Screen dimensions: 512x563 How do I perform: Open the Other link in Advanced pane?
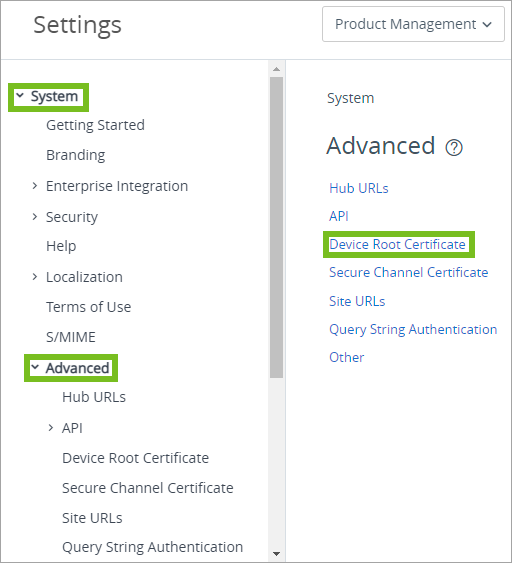346,357
